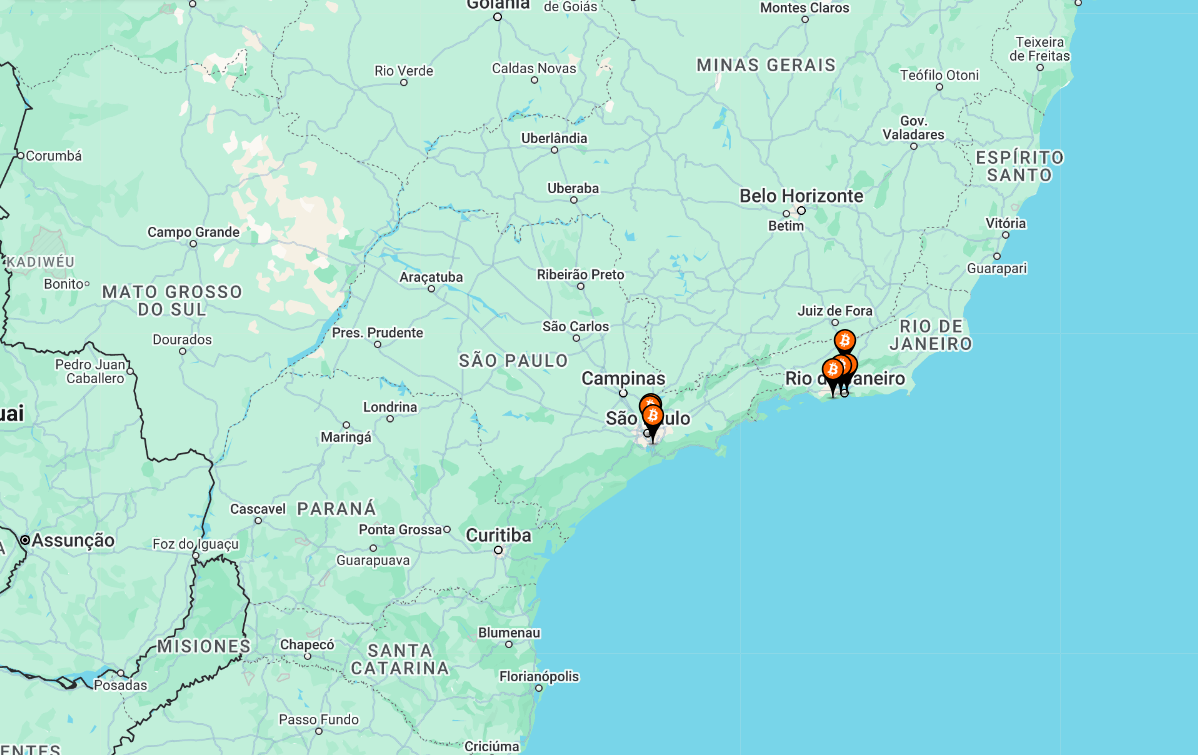Click the Blumenau city label
Image resolution: width=1198 pixels, height=755 pixels.
509,633
